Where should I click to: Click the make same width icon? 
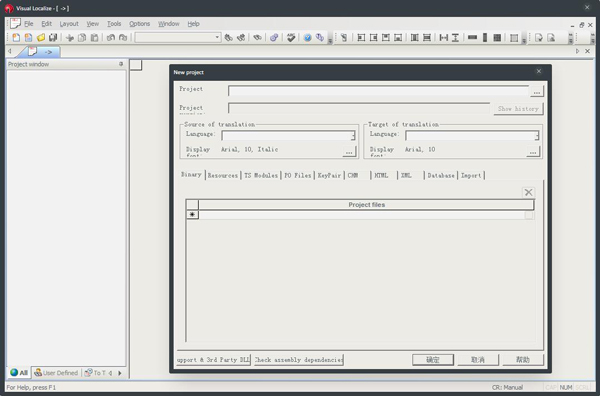[473, 37]
